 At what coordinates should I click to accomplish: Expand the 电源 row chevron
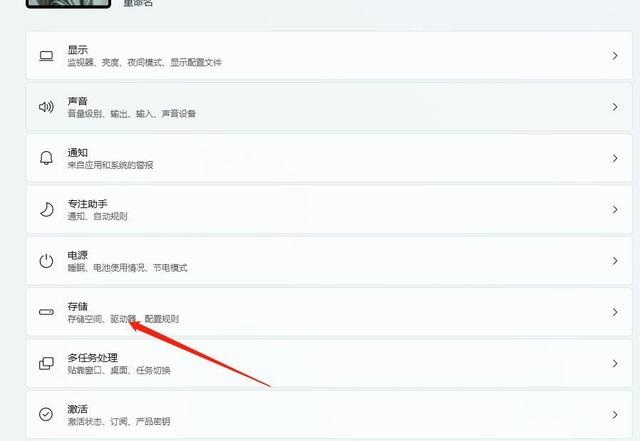point(615,261)
